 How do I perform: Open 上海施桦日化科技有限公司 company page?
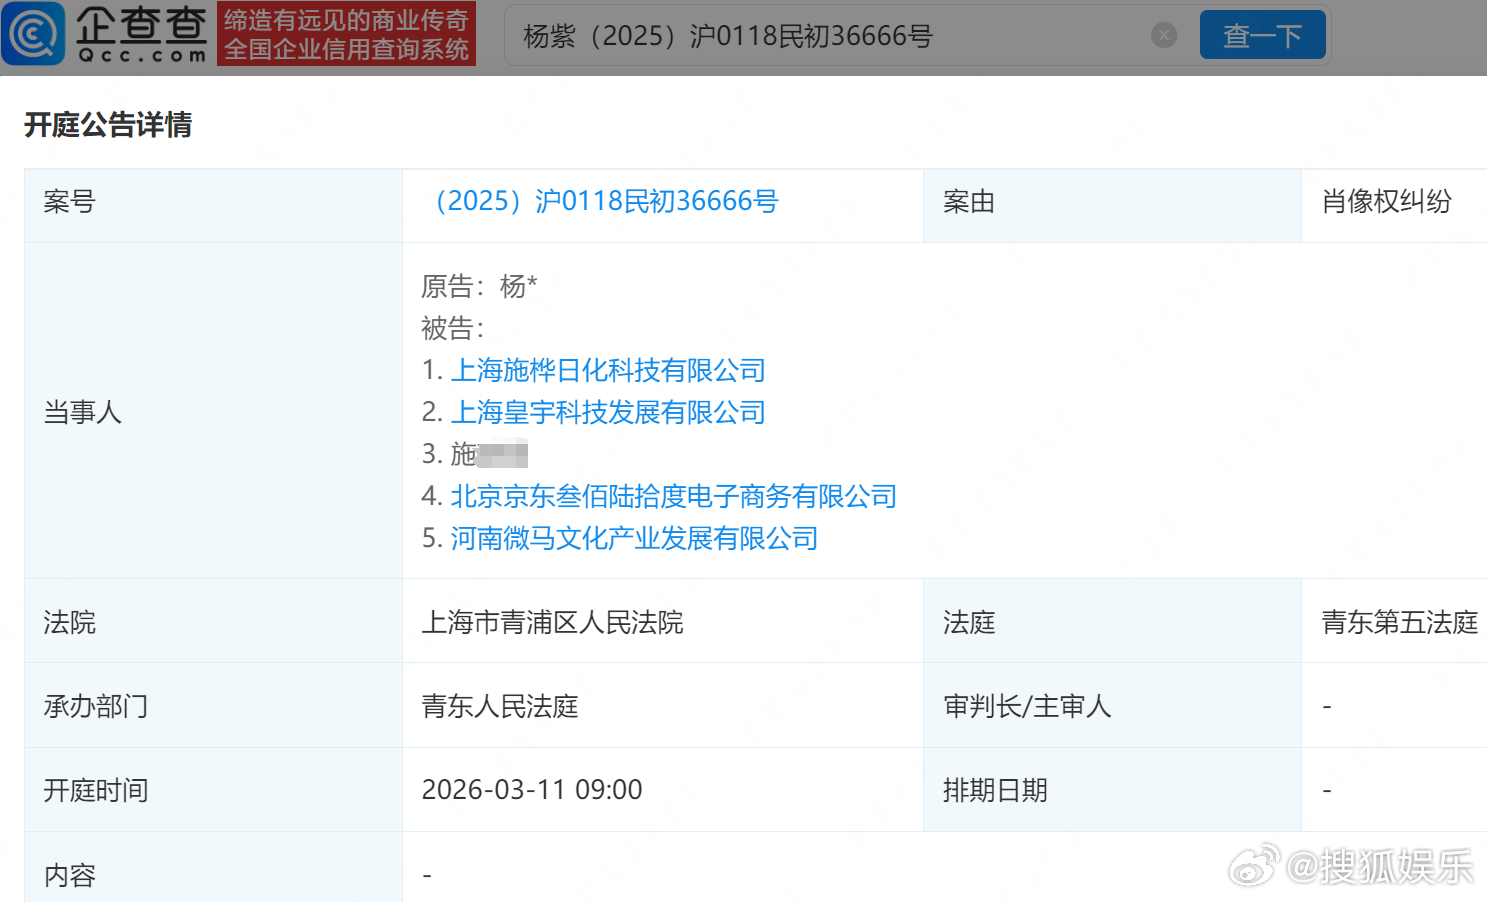(x=609, y=370)
